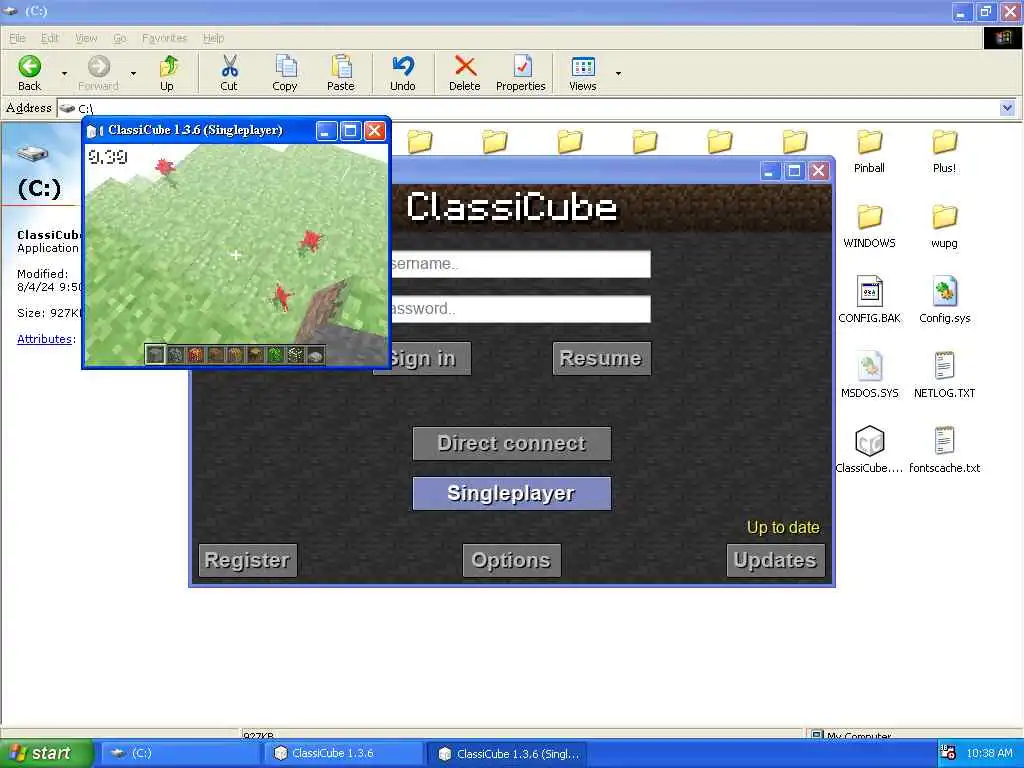The height and width of the screenshot is (768, 1024).
Task: Click the system tray icon near clock
Action: click(948, 753)
